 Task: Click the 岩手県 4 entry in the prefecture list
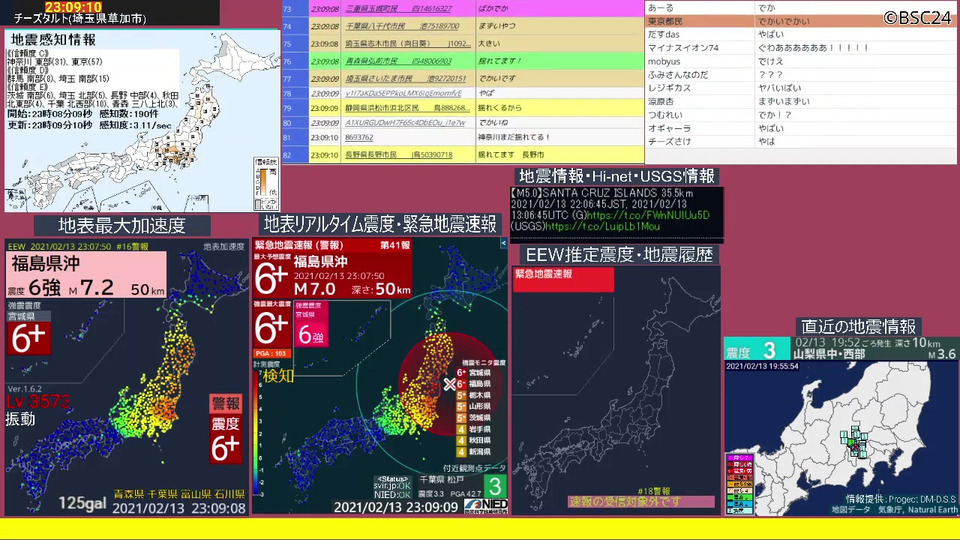coord(473,429)
